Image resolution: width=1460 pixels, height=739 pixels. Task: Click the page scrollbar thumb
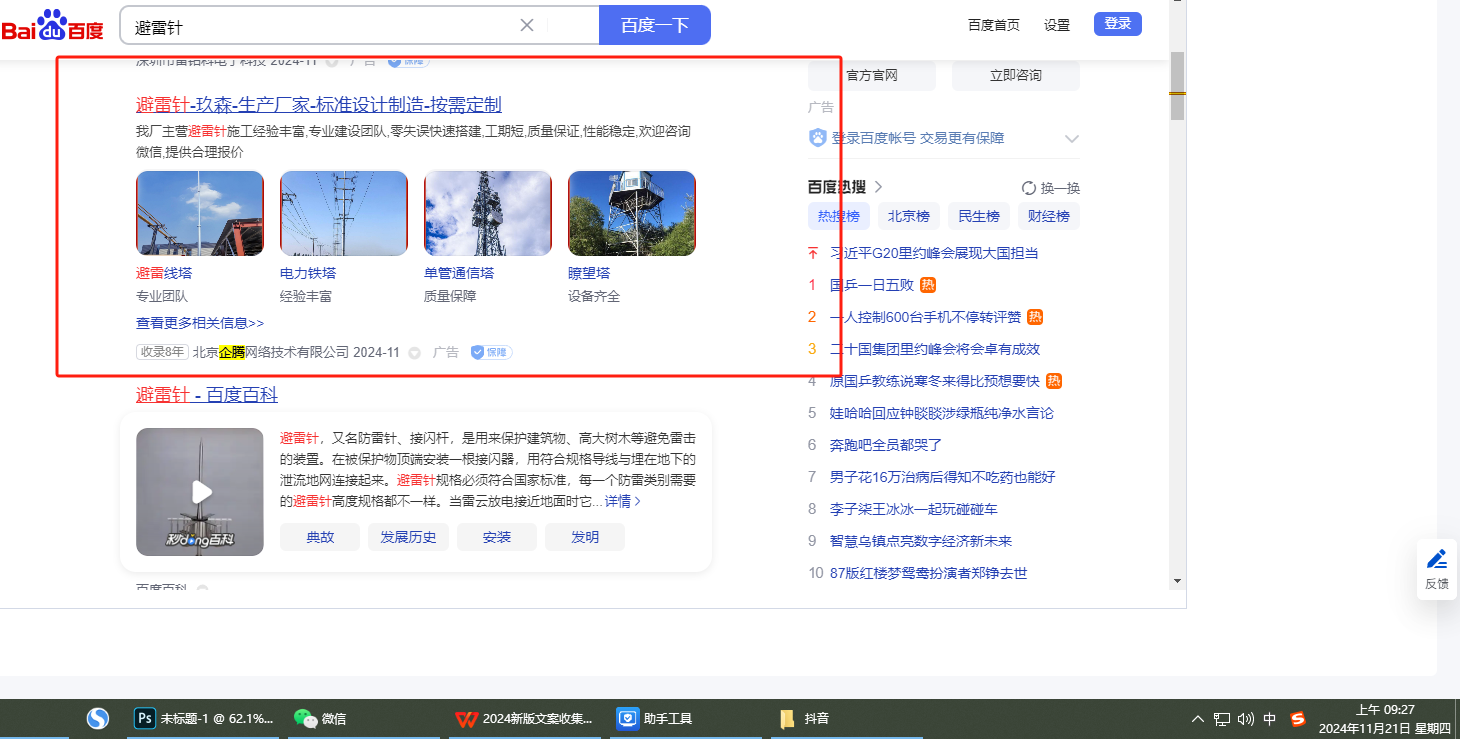[x=1177, y=85]
